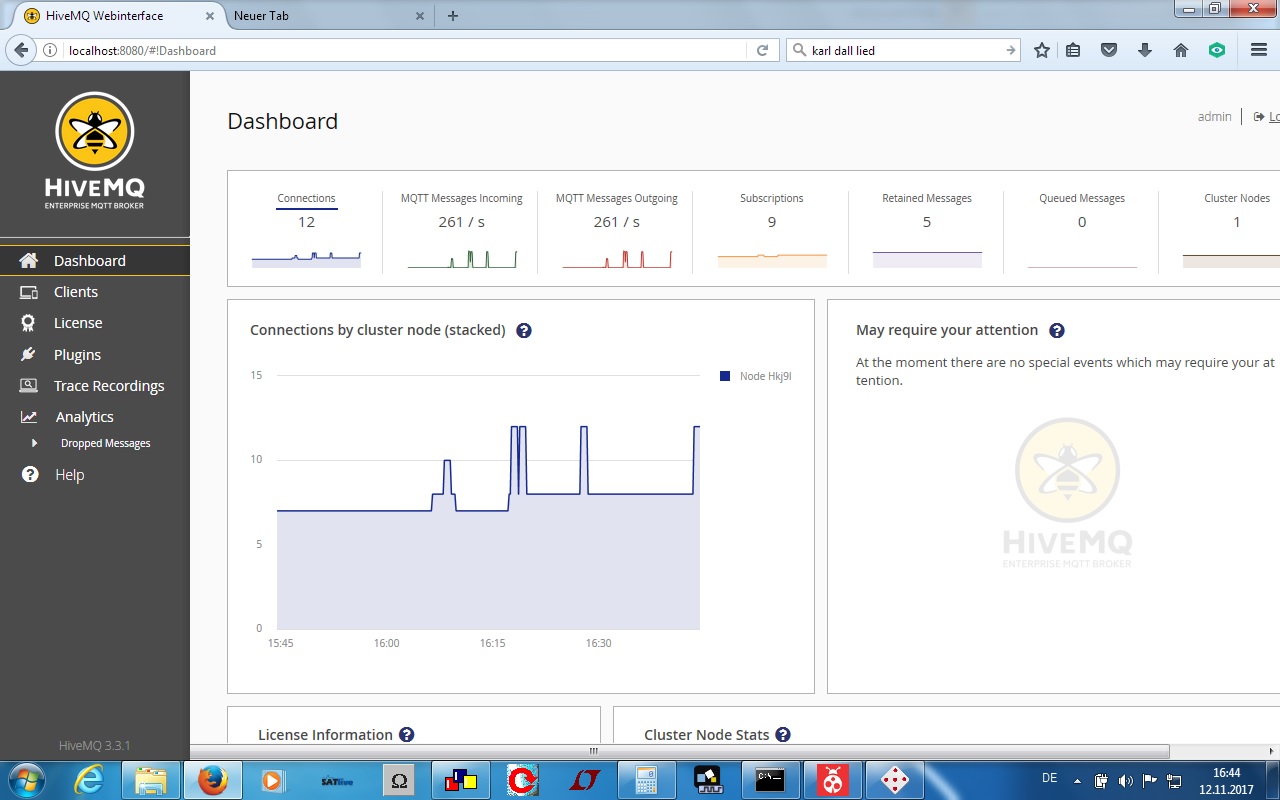Click the Help question mark icon in sidebar
1280x800 pixels.
[30, 475]
